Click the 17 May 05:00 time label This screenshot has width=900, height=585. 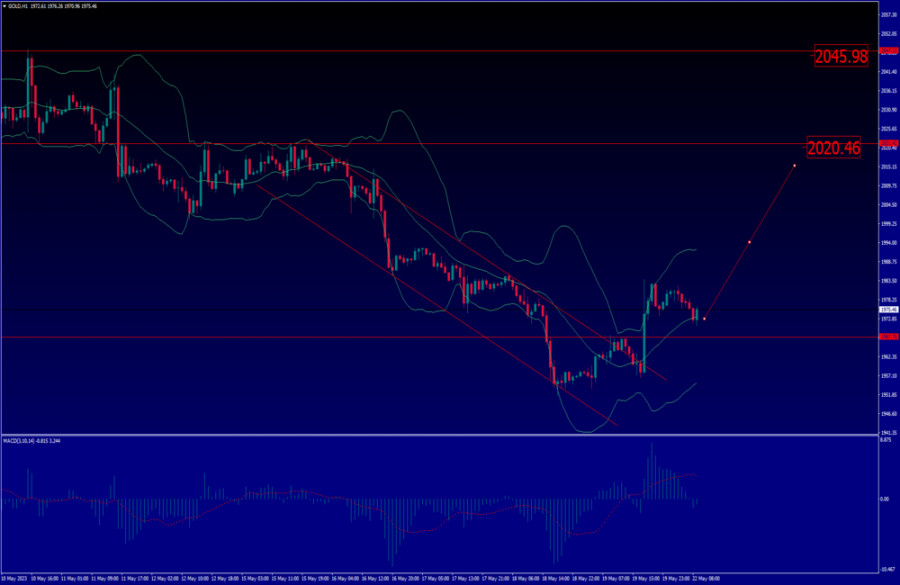[435, 579]
